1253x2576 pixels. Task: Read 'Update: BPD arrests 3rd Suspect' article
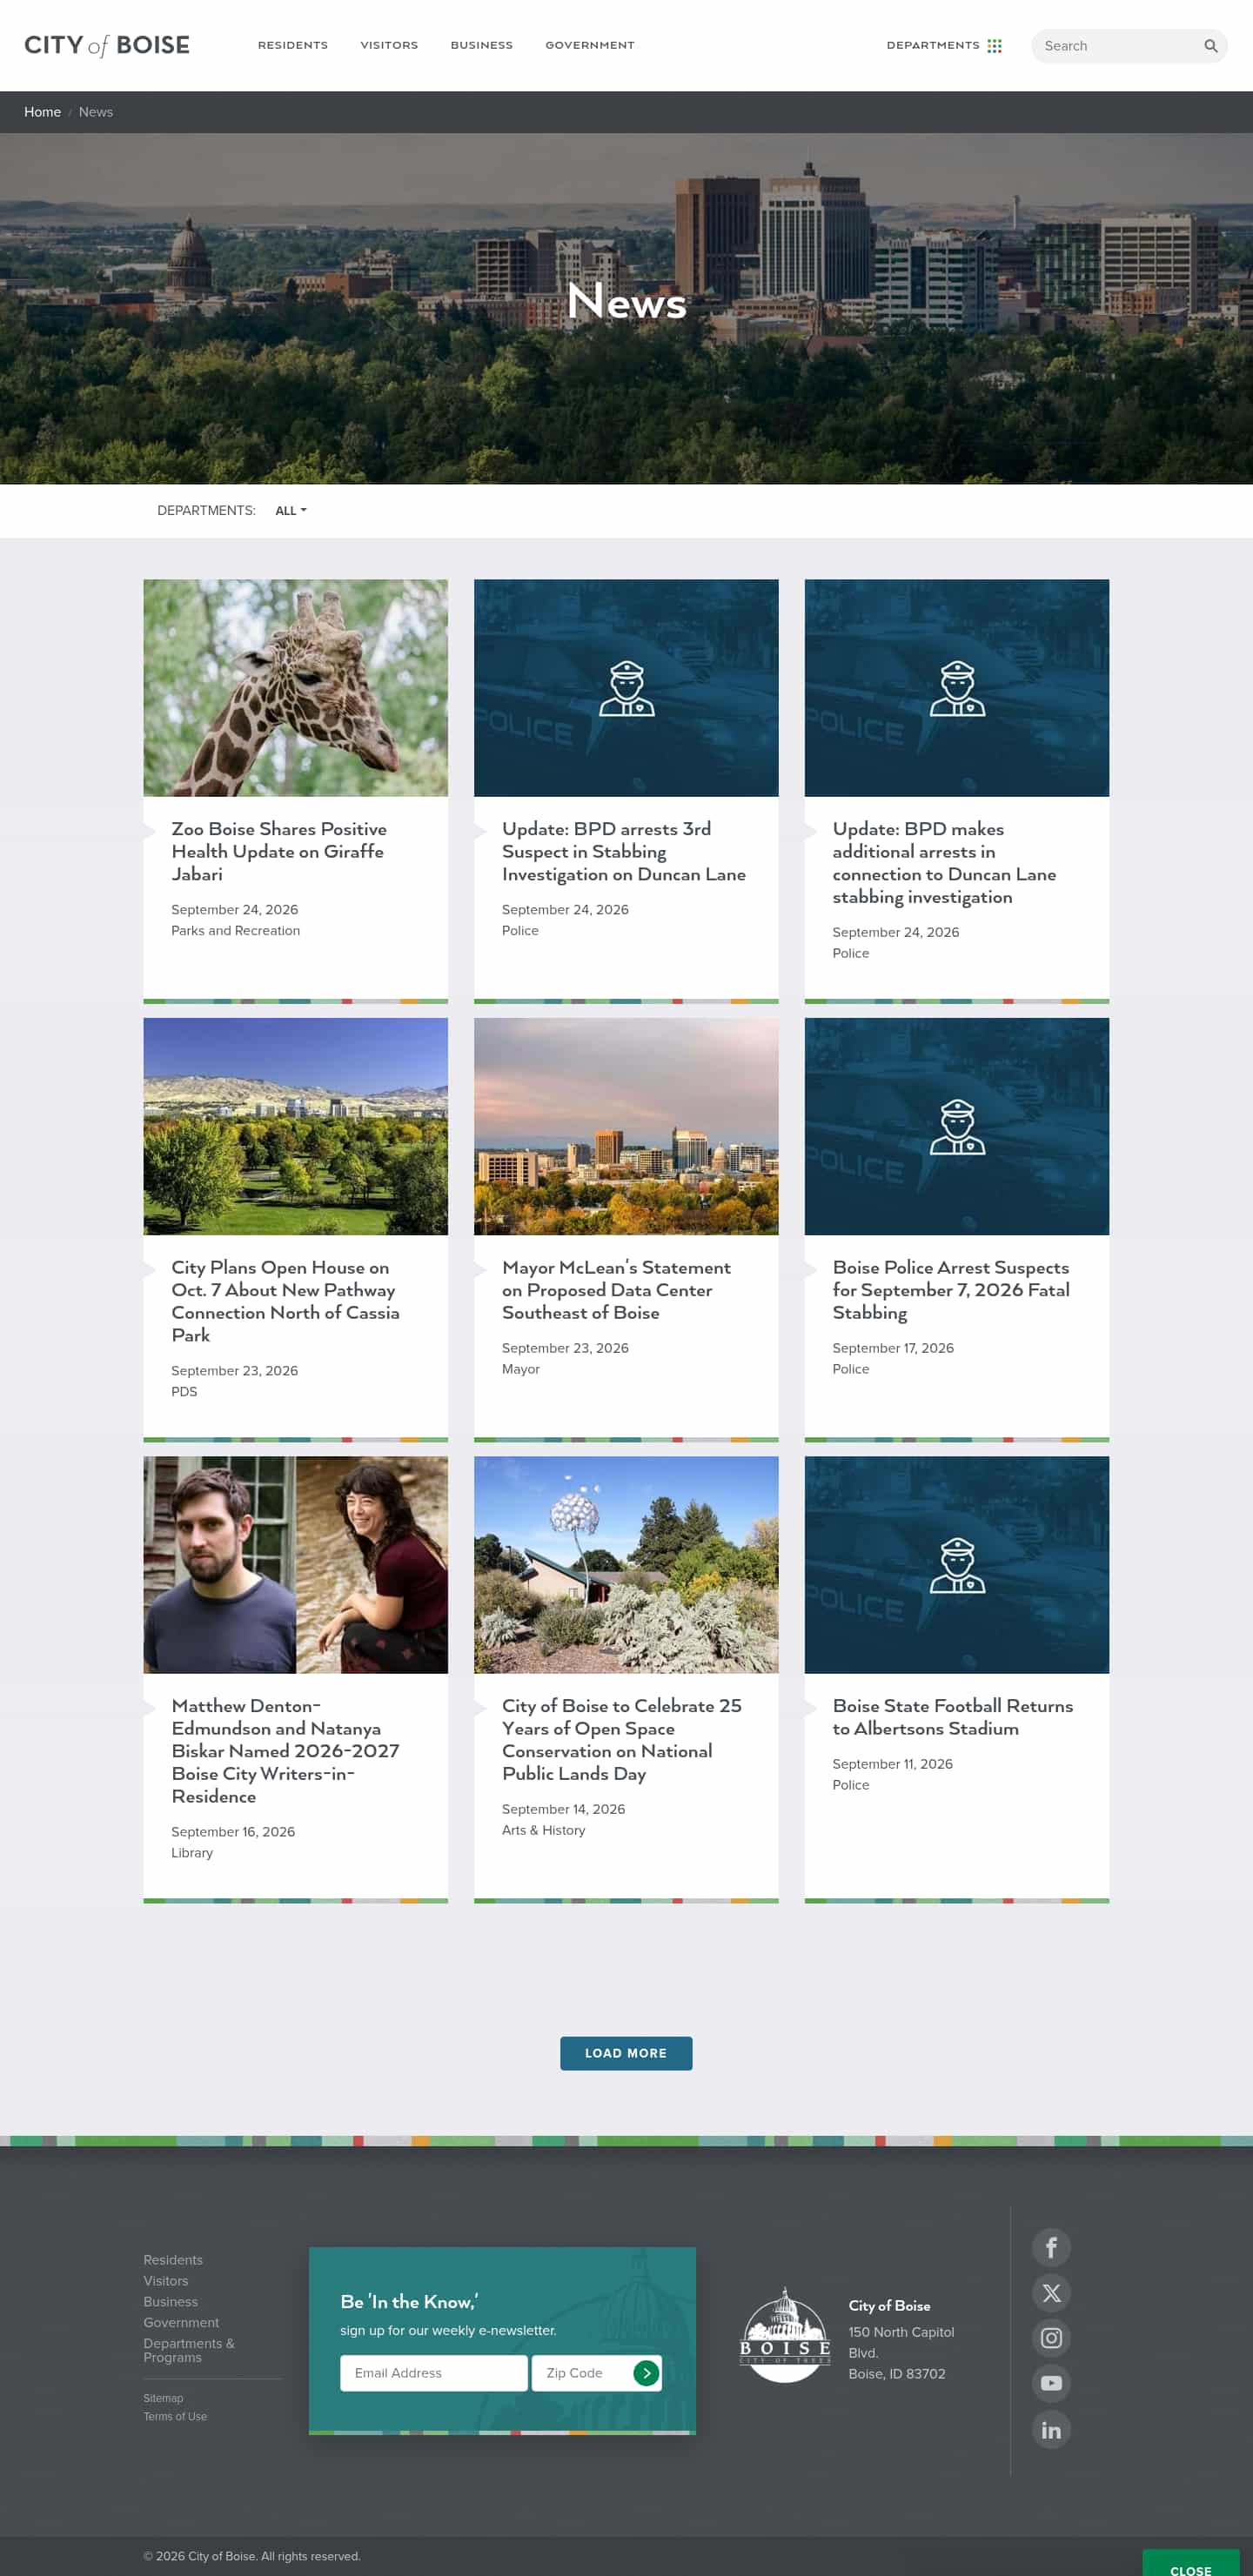[x=624, y=851]
